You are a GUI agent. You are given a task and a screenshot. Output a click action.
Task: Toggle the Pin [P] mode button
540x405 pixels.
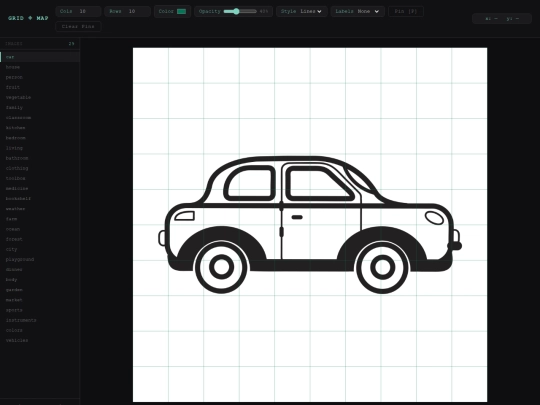pos(406,11)
